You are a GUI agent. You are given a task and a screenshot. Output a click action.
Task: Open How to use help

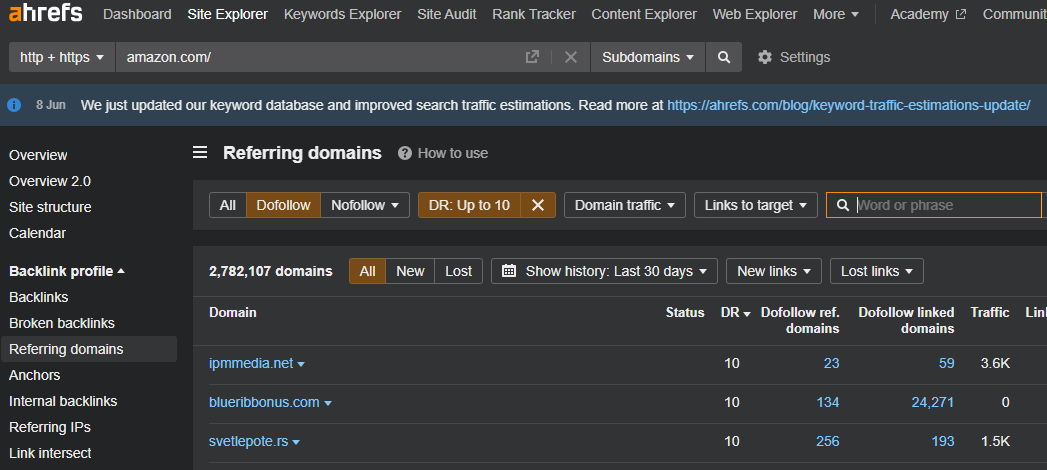tap(443, 153)
